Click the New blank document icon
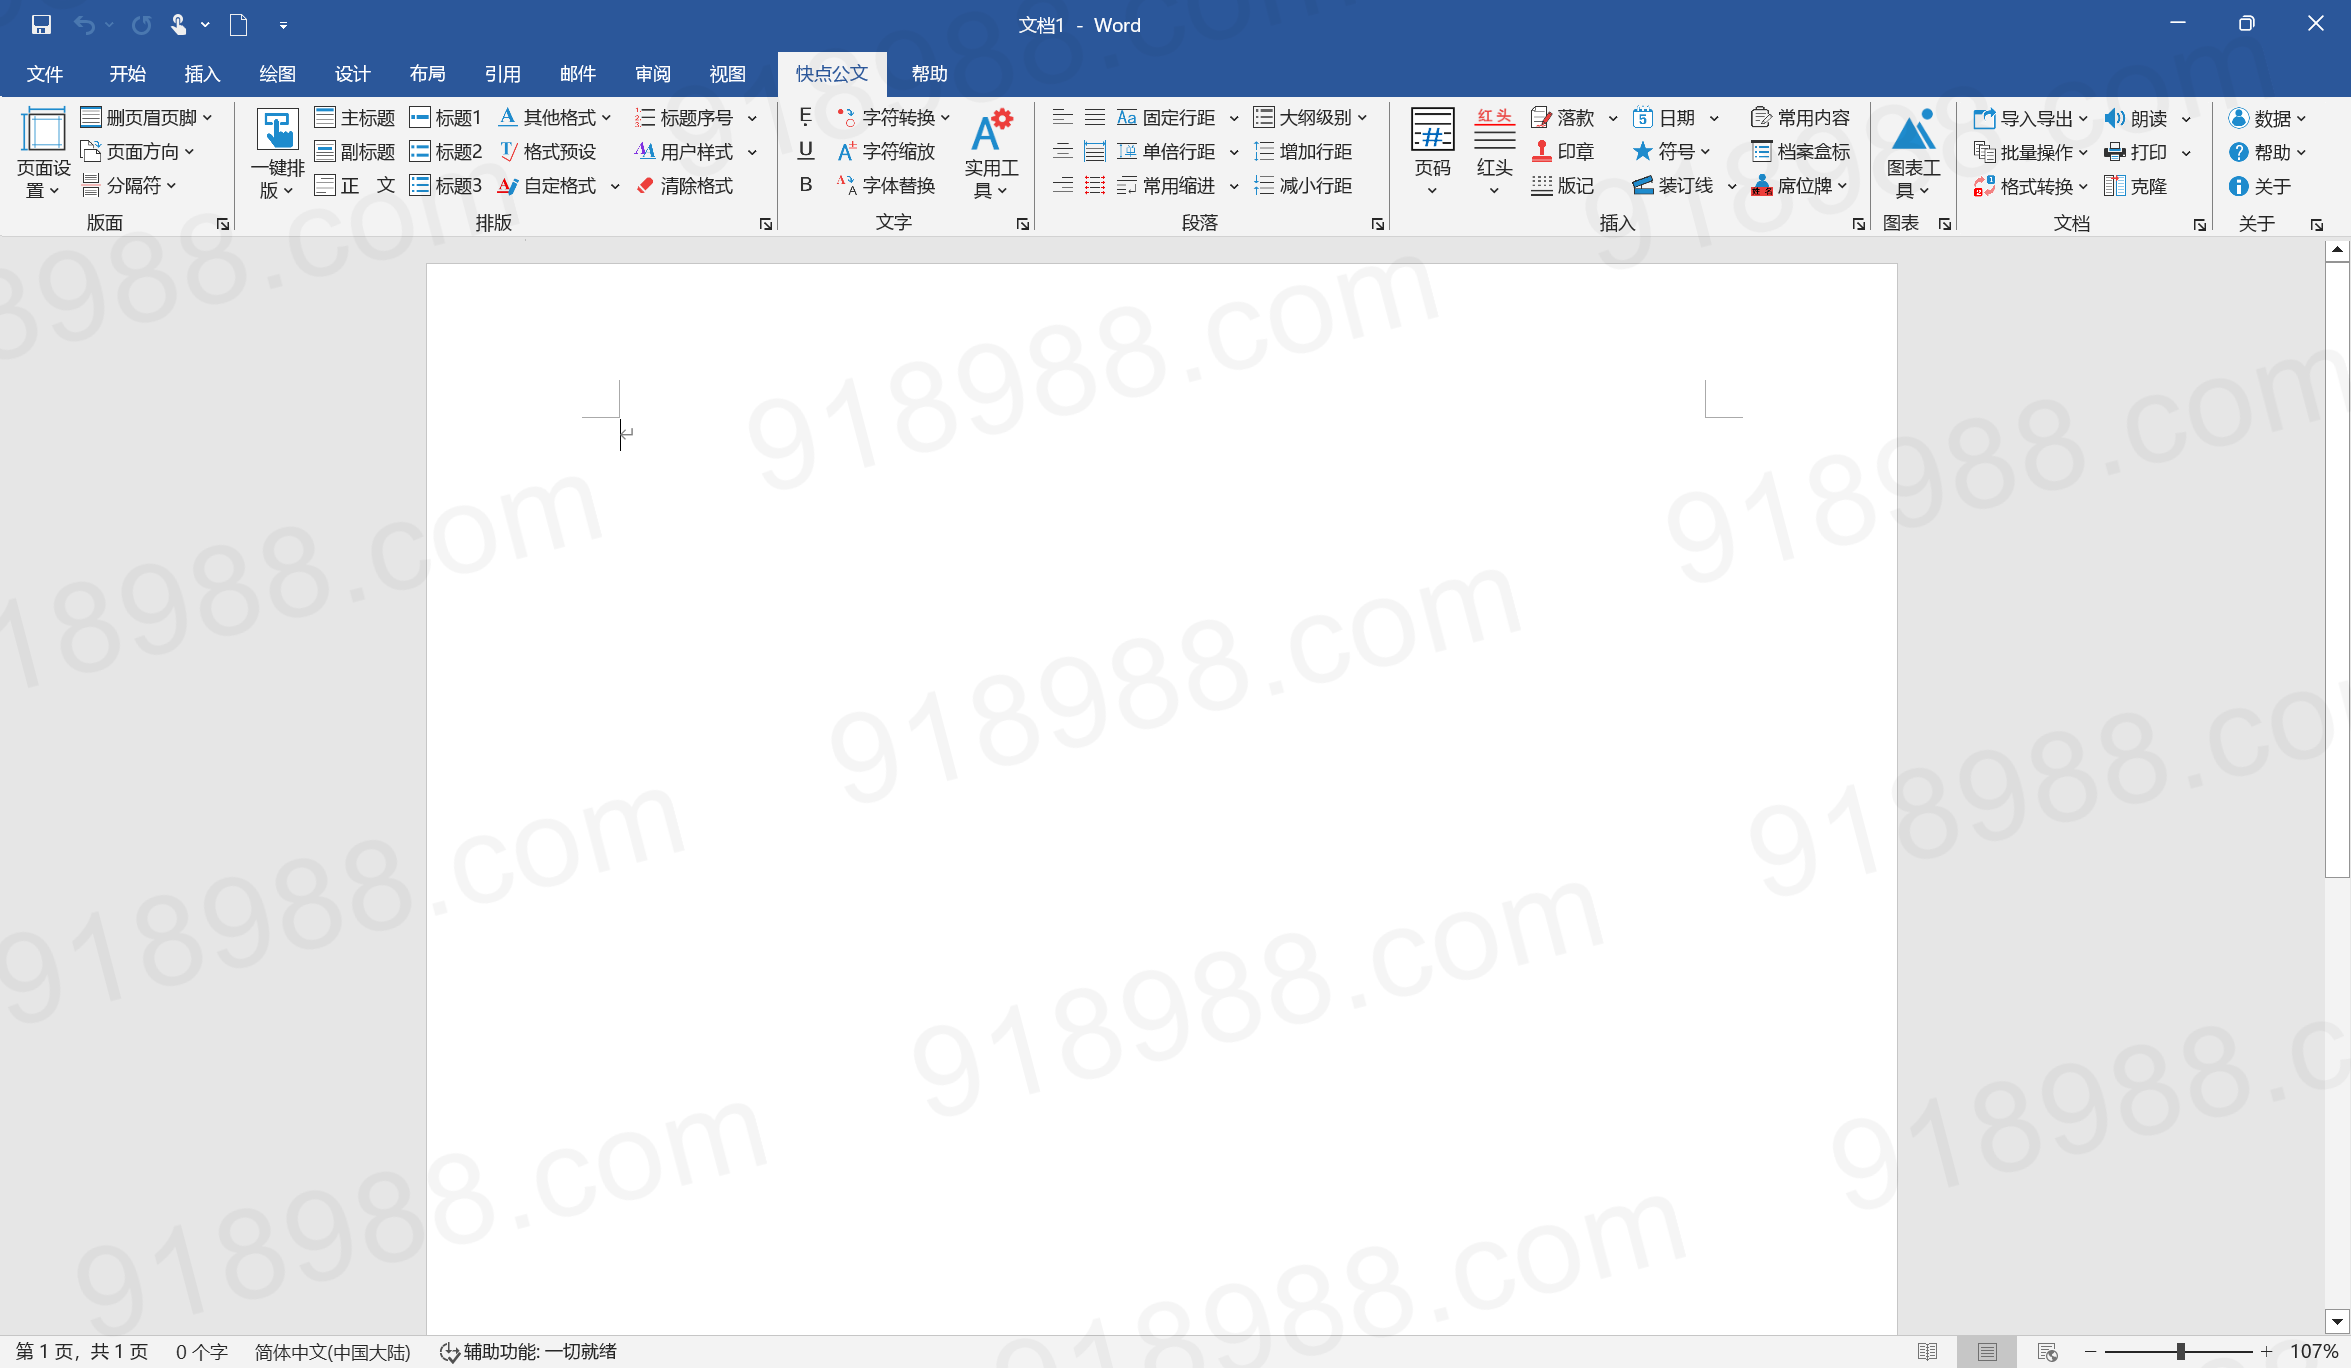 click(x=238, y=25)
